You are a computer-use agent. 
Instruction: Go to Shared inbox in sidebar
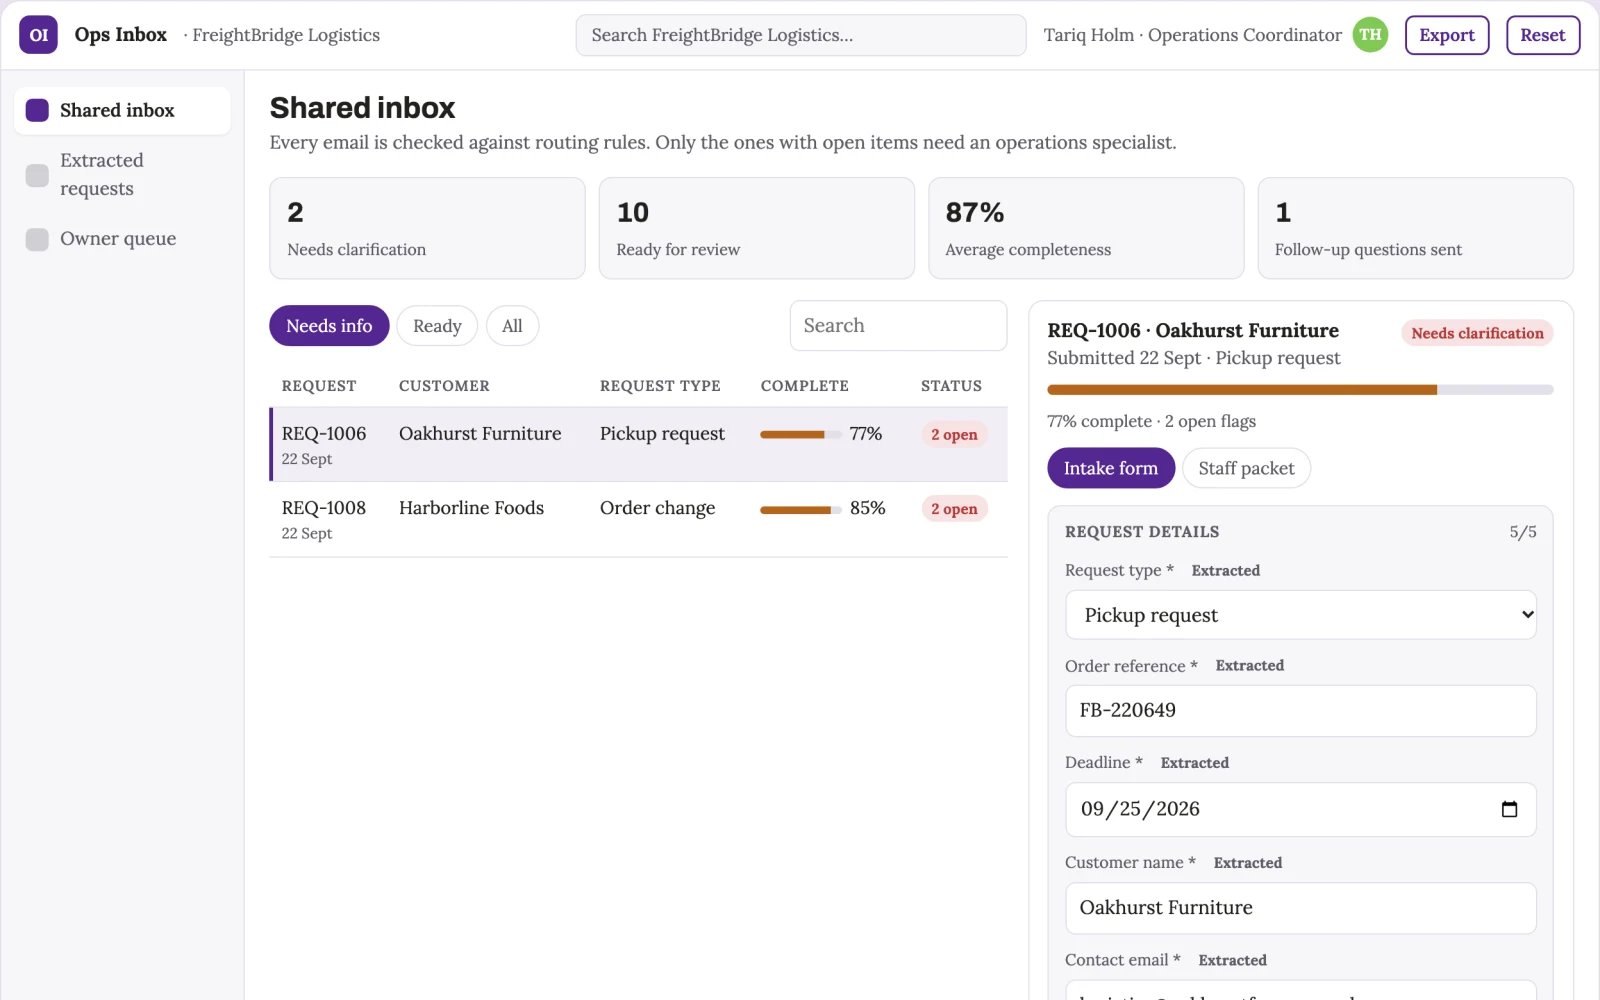(122, 110)
